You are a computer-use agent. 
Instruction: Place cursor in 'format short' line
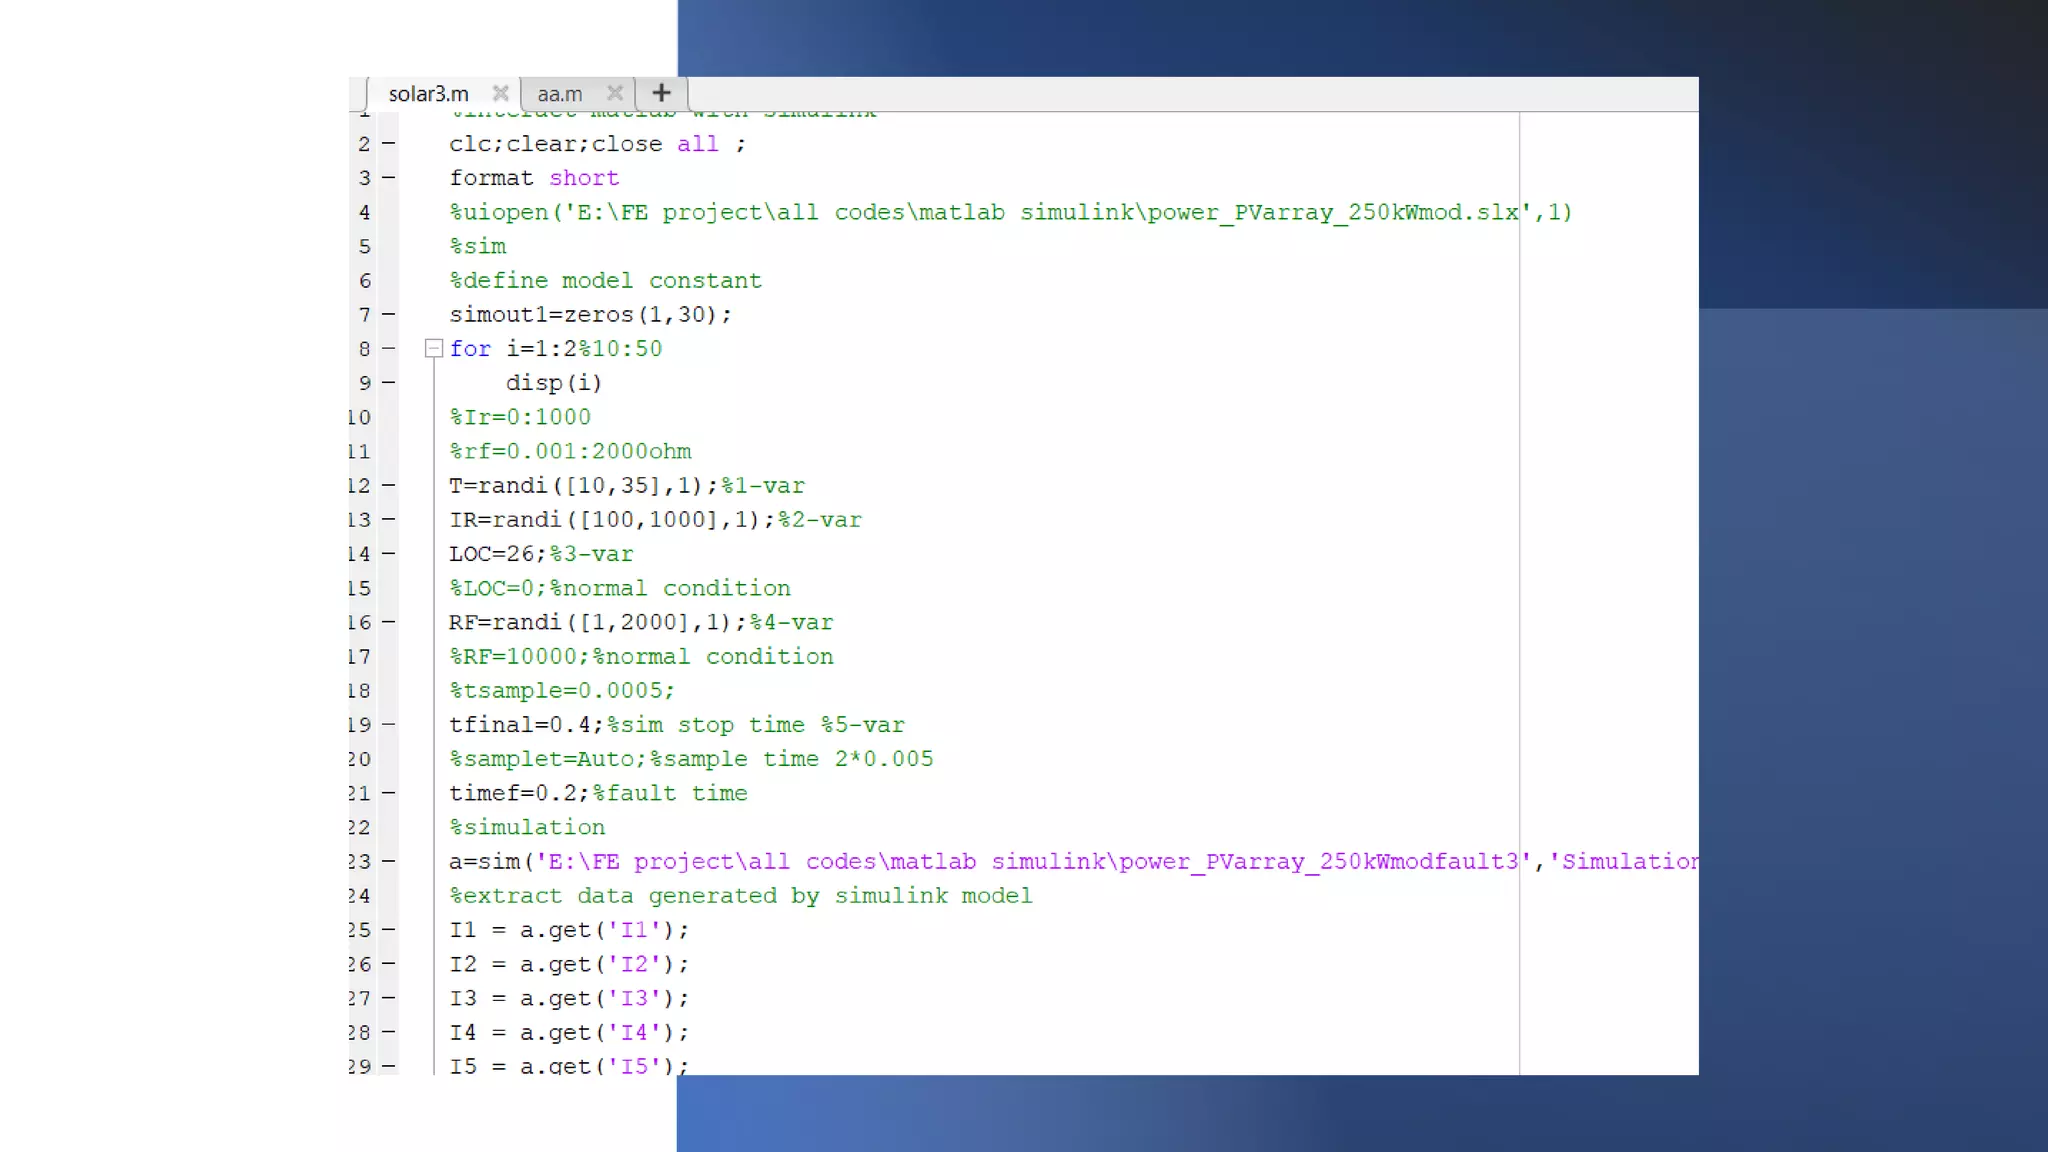pyautogui.click(x=533, y=178)
